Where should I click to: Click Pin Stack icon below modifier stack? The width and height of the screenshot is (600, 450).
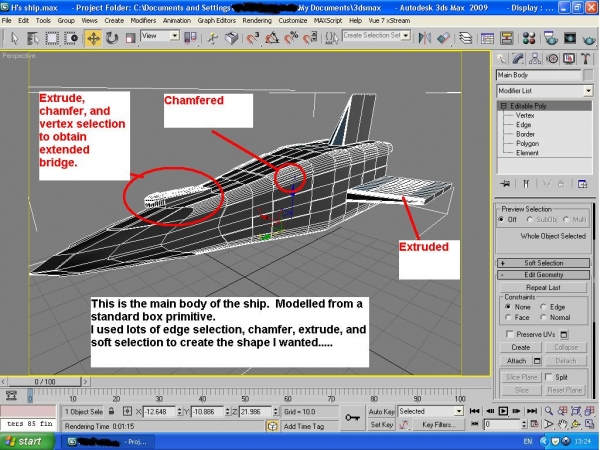[505, 184]
